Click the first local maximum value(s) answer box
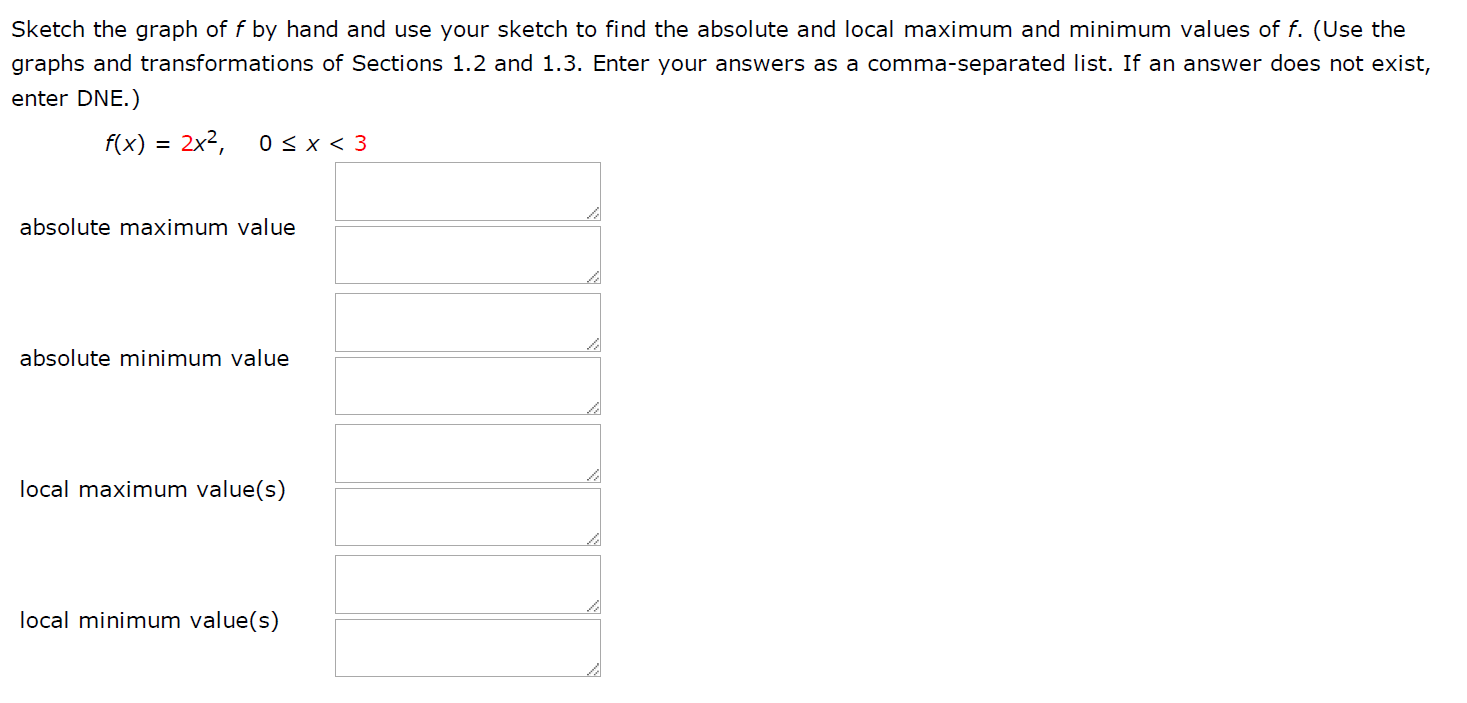This screenshot has width=1467, height=703. tap(467, 452)
